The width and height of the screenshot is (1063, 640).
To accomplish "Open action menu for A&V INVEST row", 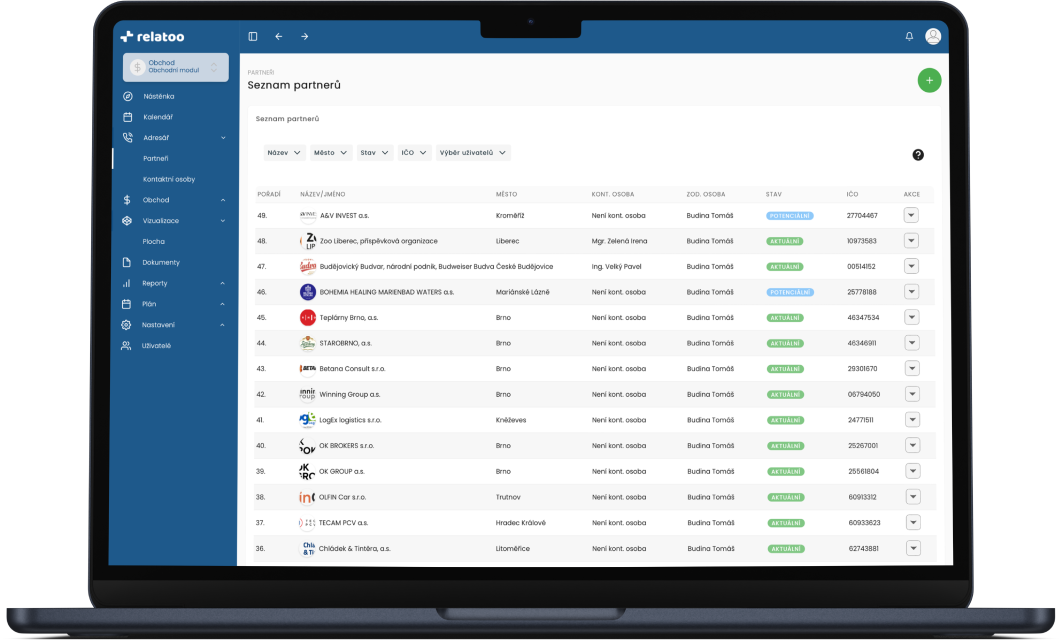I will 911,215.
